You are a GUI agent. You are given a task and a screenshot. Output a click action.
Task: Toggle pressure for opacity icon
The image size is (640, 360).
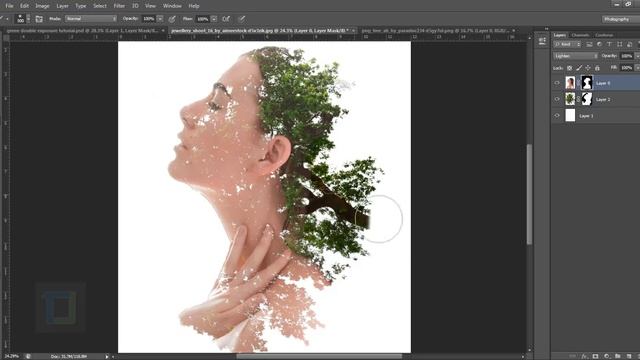coord(172,19)
